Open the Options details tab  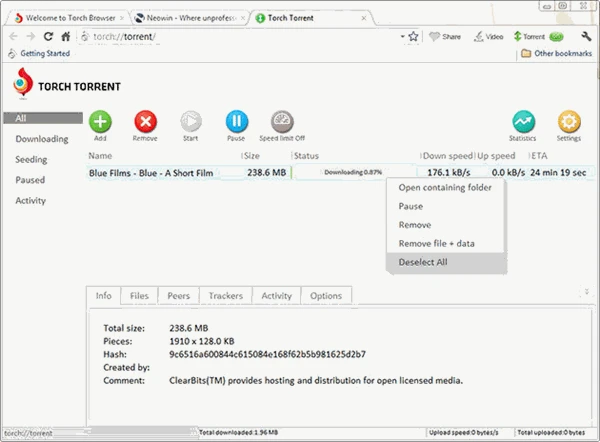click(326, 296)
